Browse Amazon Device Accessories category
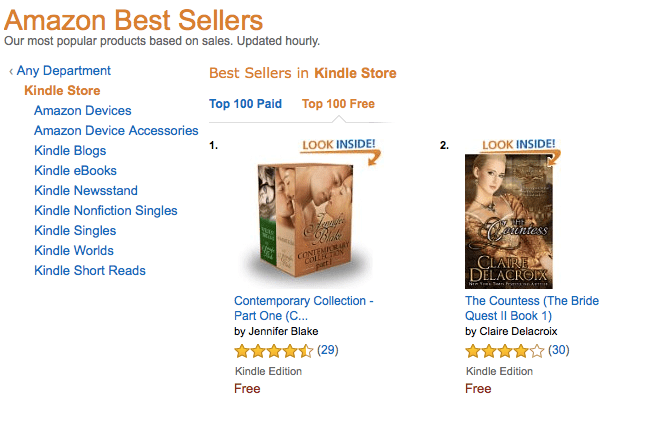 tap(116, 131)
